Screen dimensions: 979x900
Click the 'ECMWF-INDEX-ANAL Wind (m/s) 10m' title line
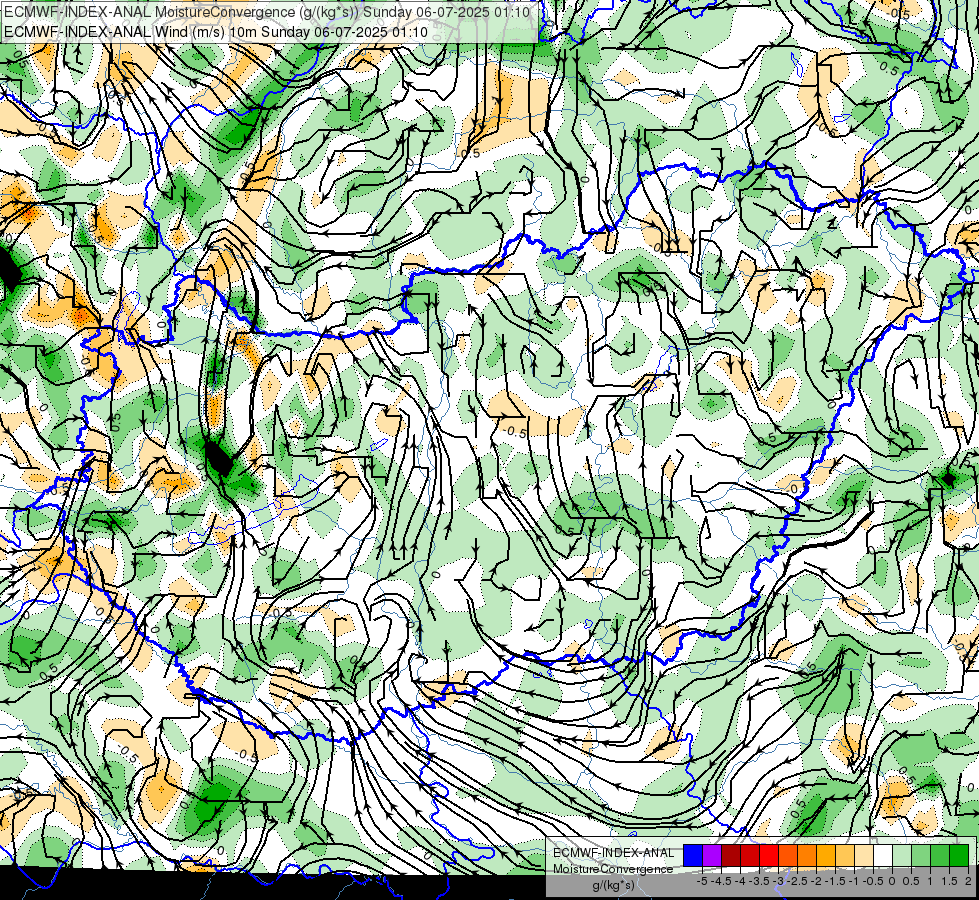pyautogui.click(x=216, y=31)
